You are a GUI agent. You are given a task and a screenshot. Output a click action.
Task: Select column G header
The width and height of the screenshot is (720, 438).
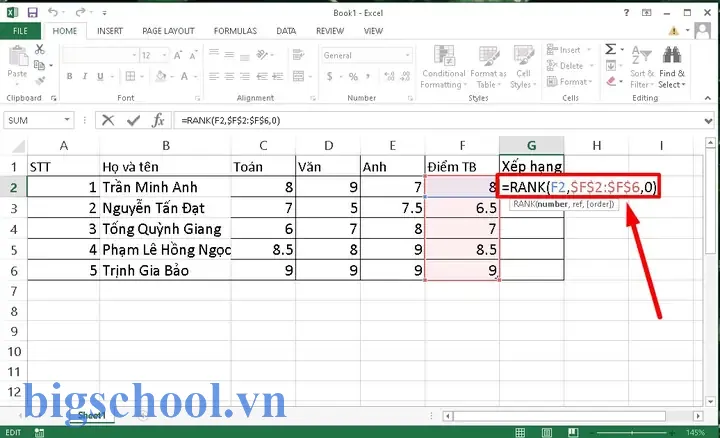[x=531, y=146]
